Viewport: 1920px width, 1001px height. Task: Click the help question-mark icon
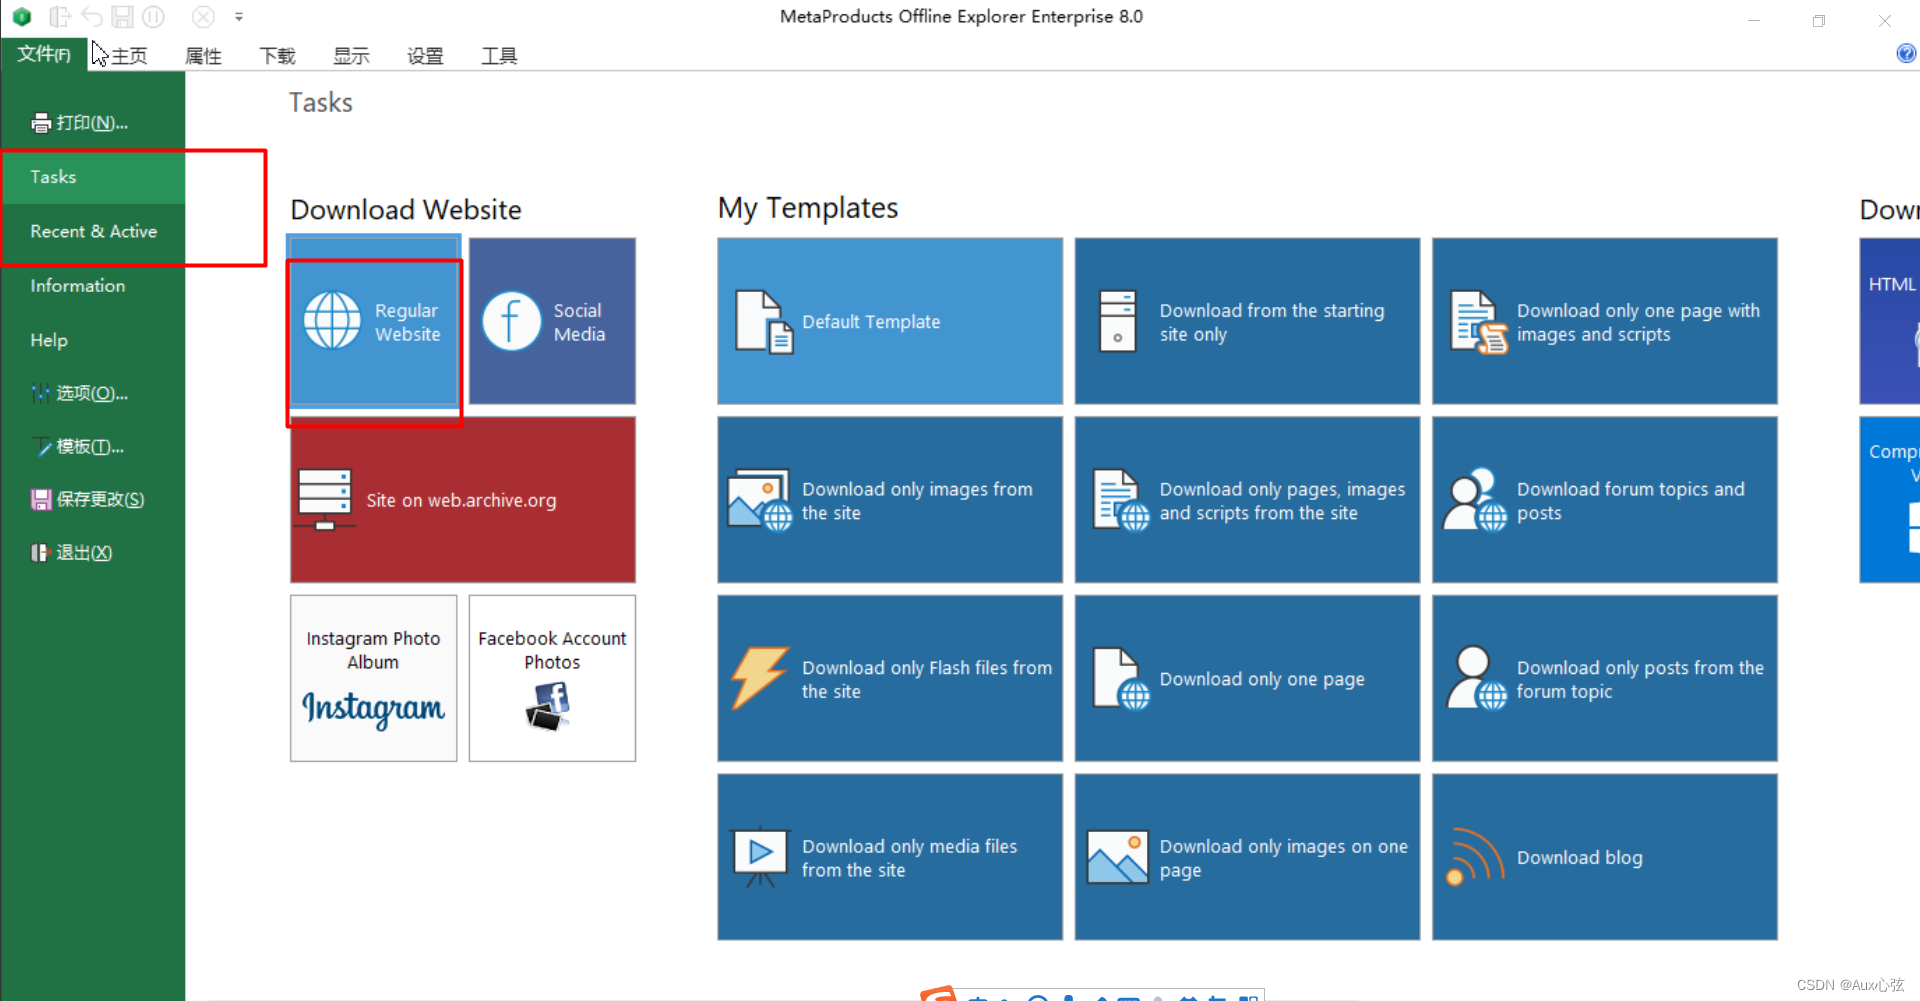[x=1906, y=54]
